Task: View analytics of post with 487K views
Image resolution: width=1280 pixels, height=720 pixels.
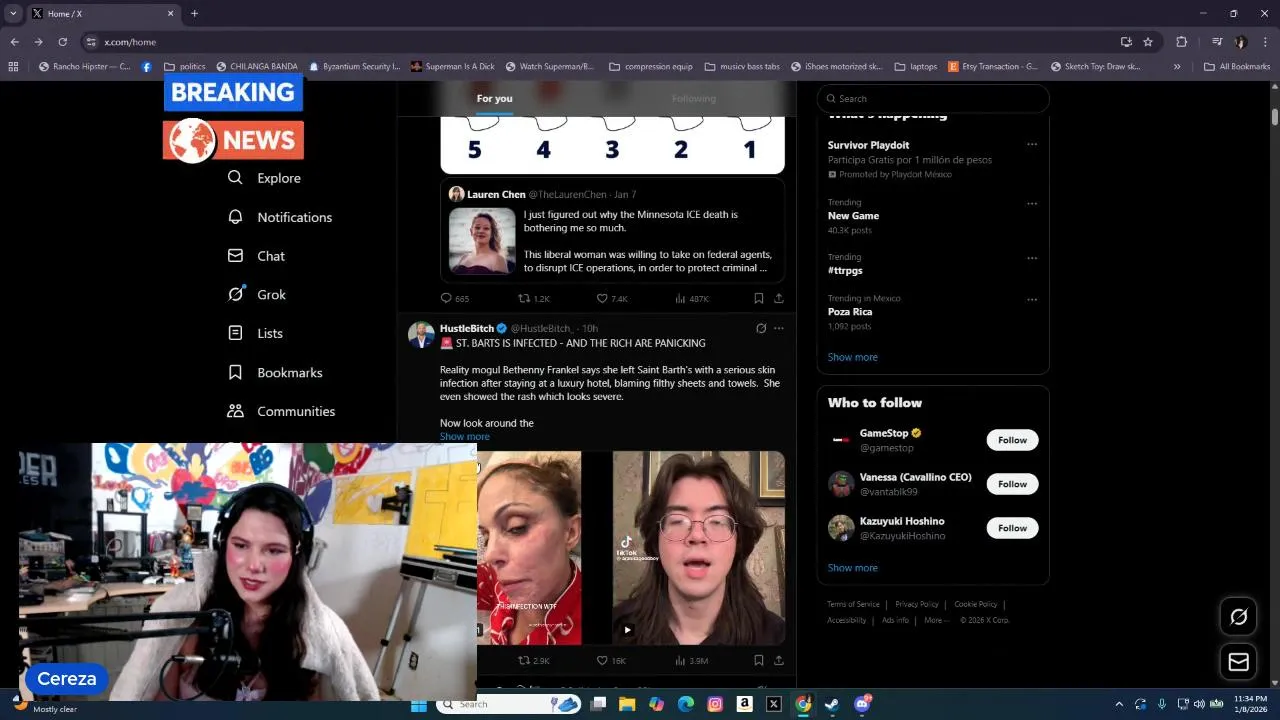Action: [x=692, y=298]
